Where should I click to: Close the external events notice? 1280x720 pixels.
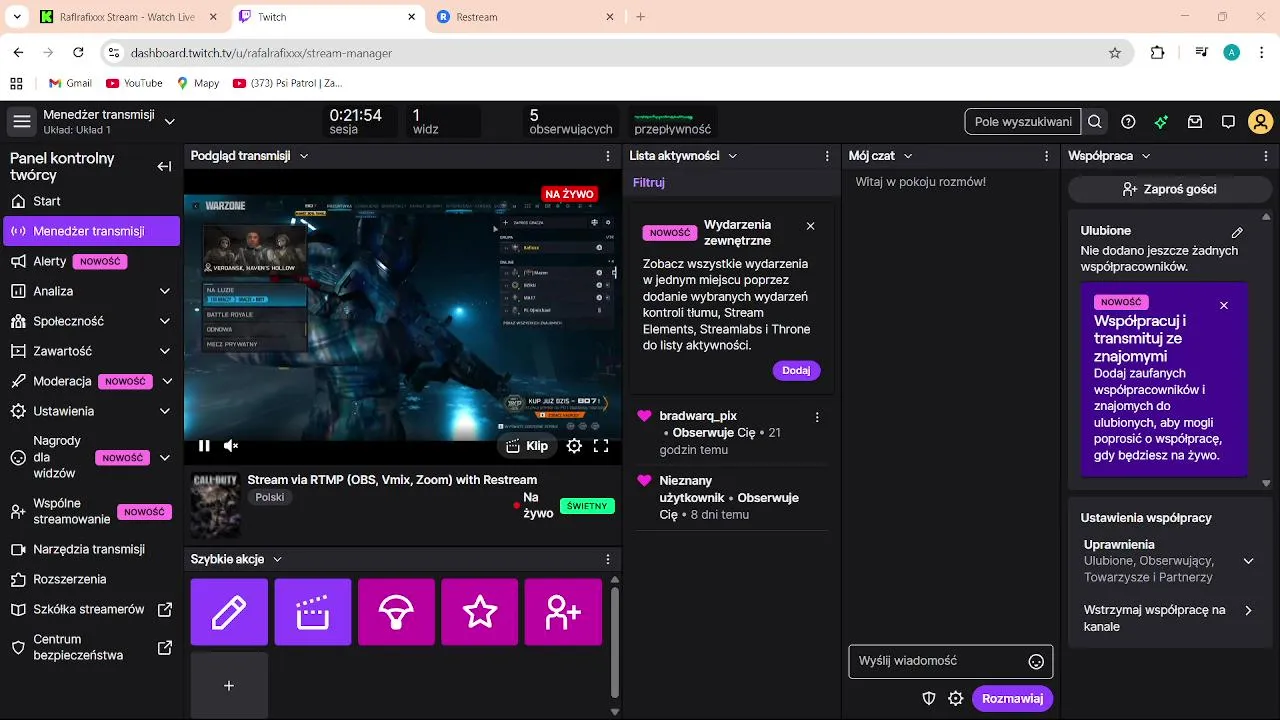[x=810, y=226]
